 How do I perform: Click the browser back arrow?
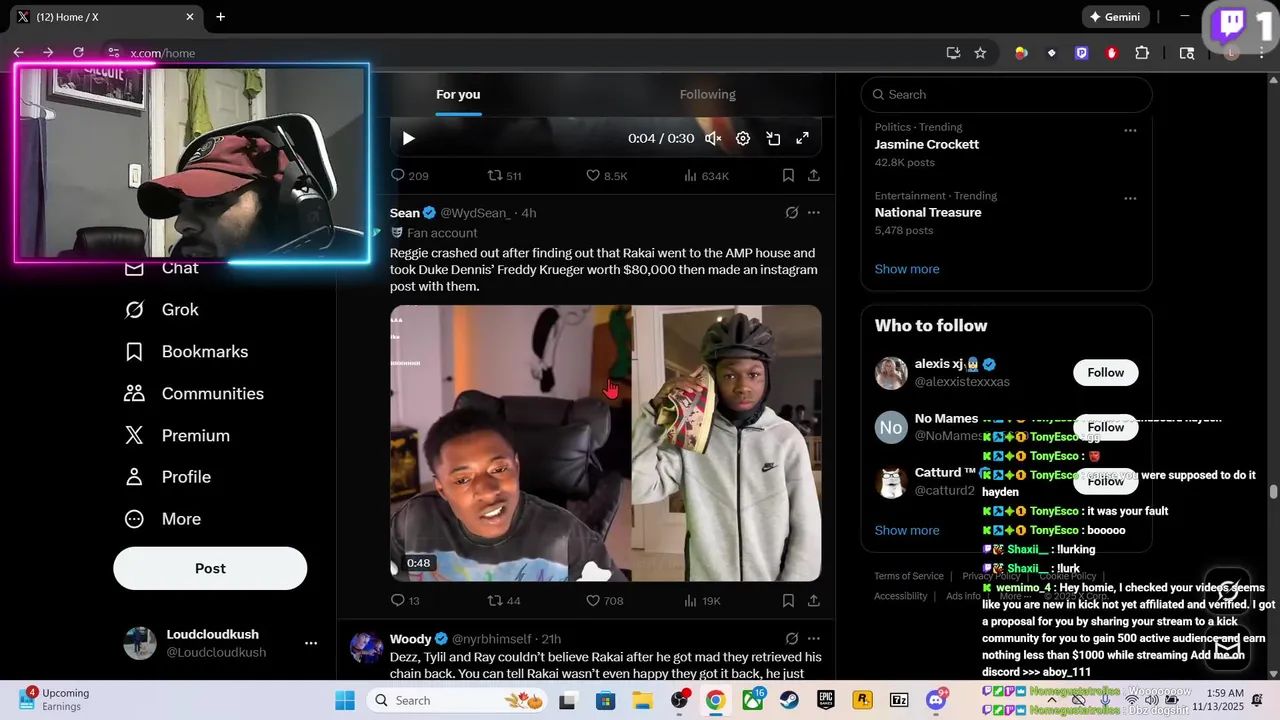(18, 53)
